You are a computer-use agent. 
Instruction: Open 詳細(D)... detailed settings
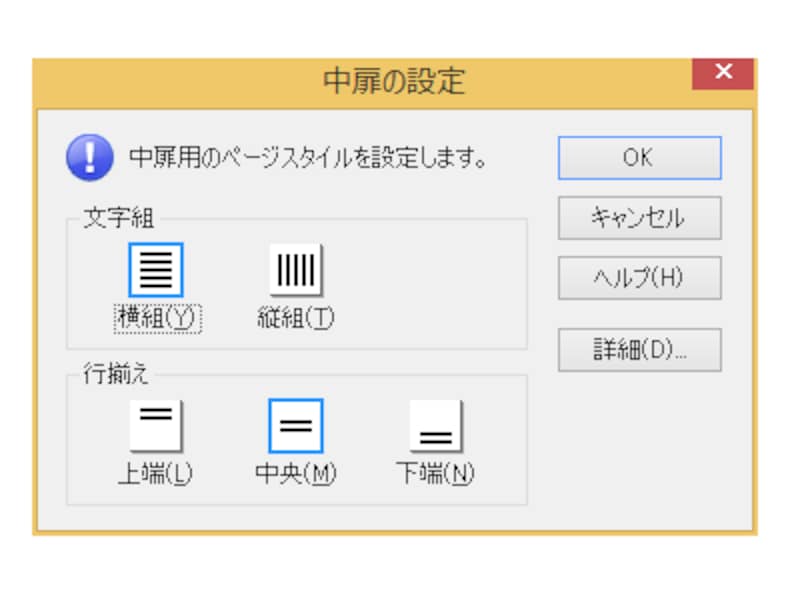[640, 350]
